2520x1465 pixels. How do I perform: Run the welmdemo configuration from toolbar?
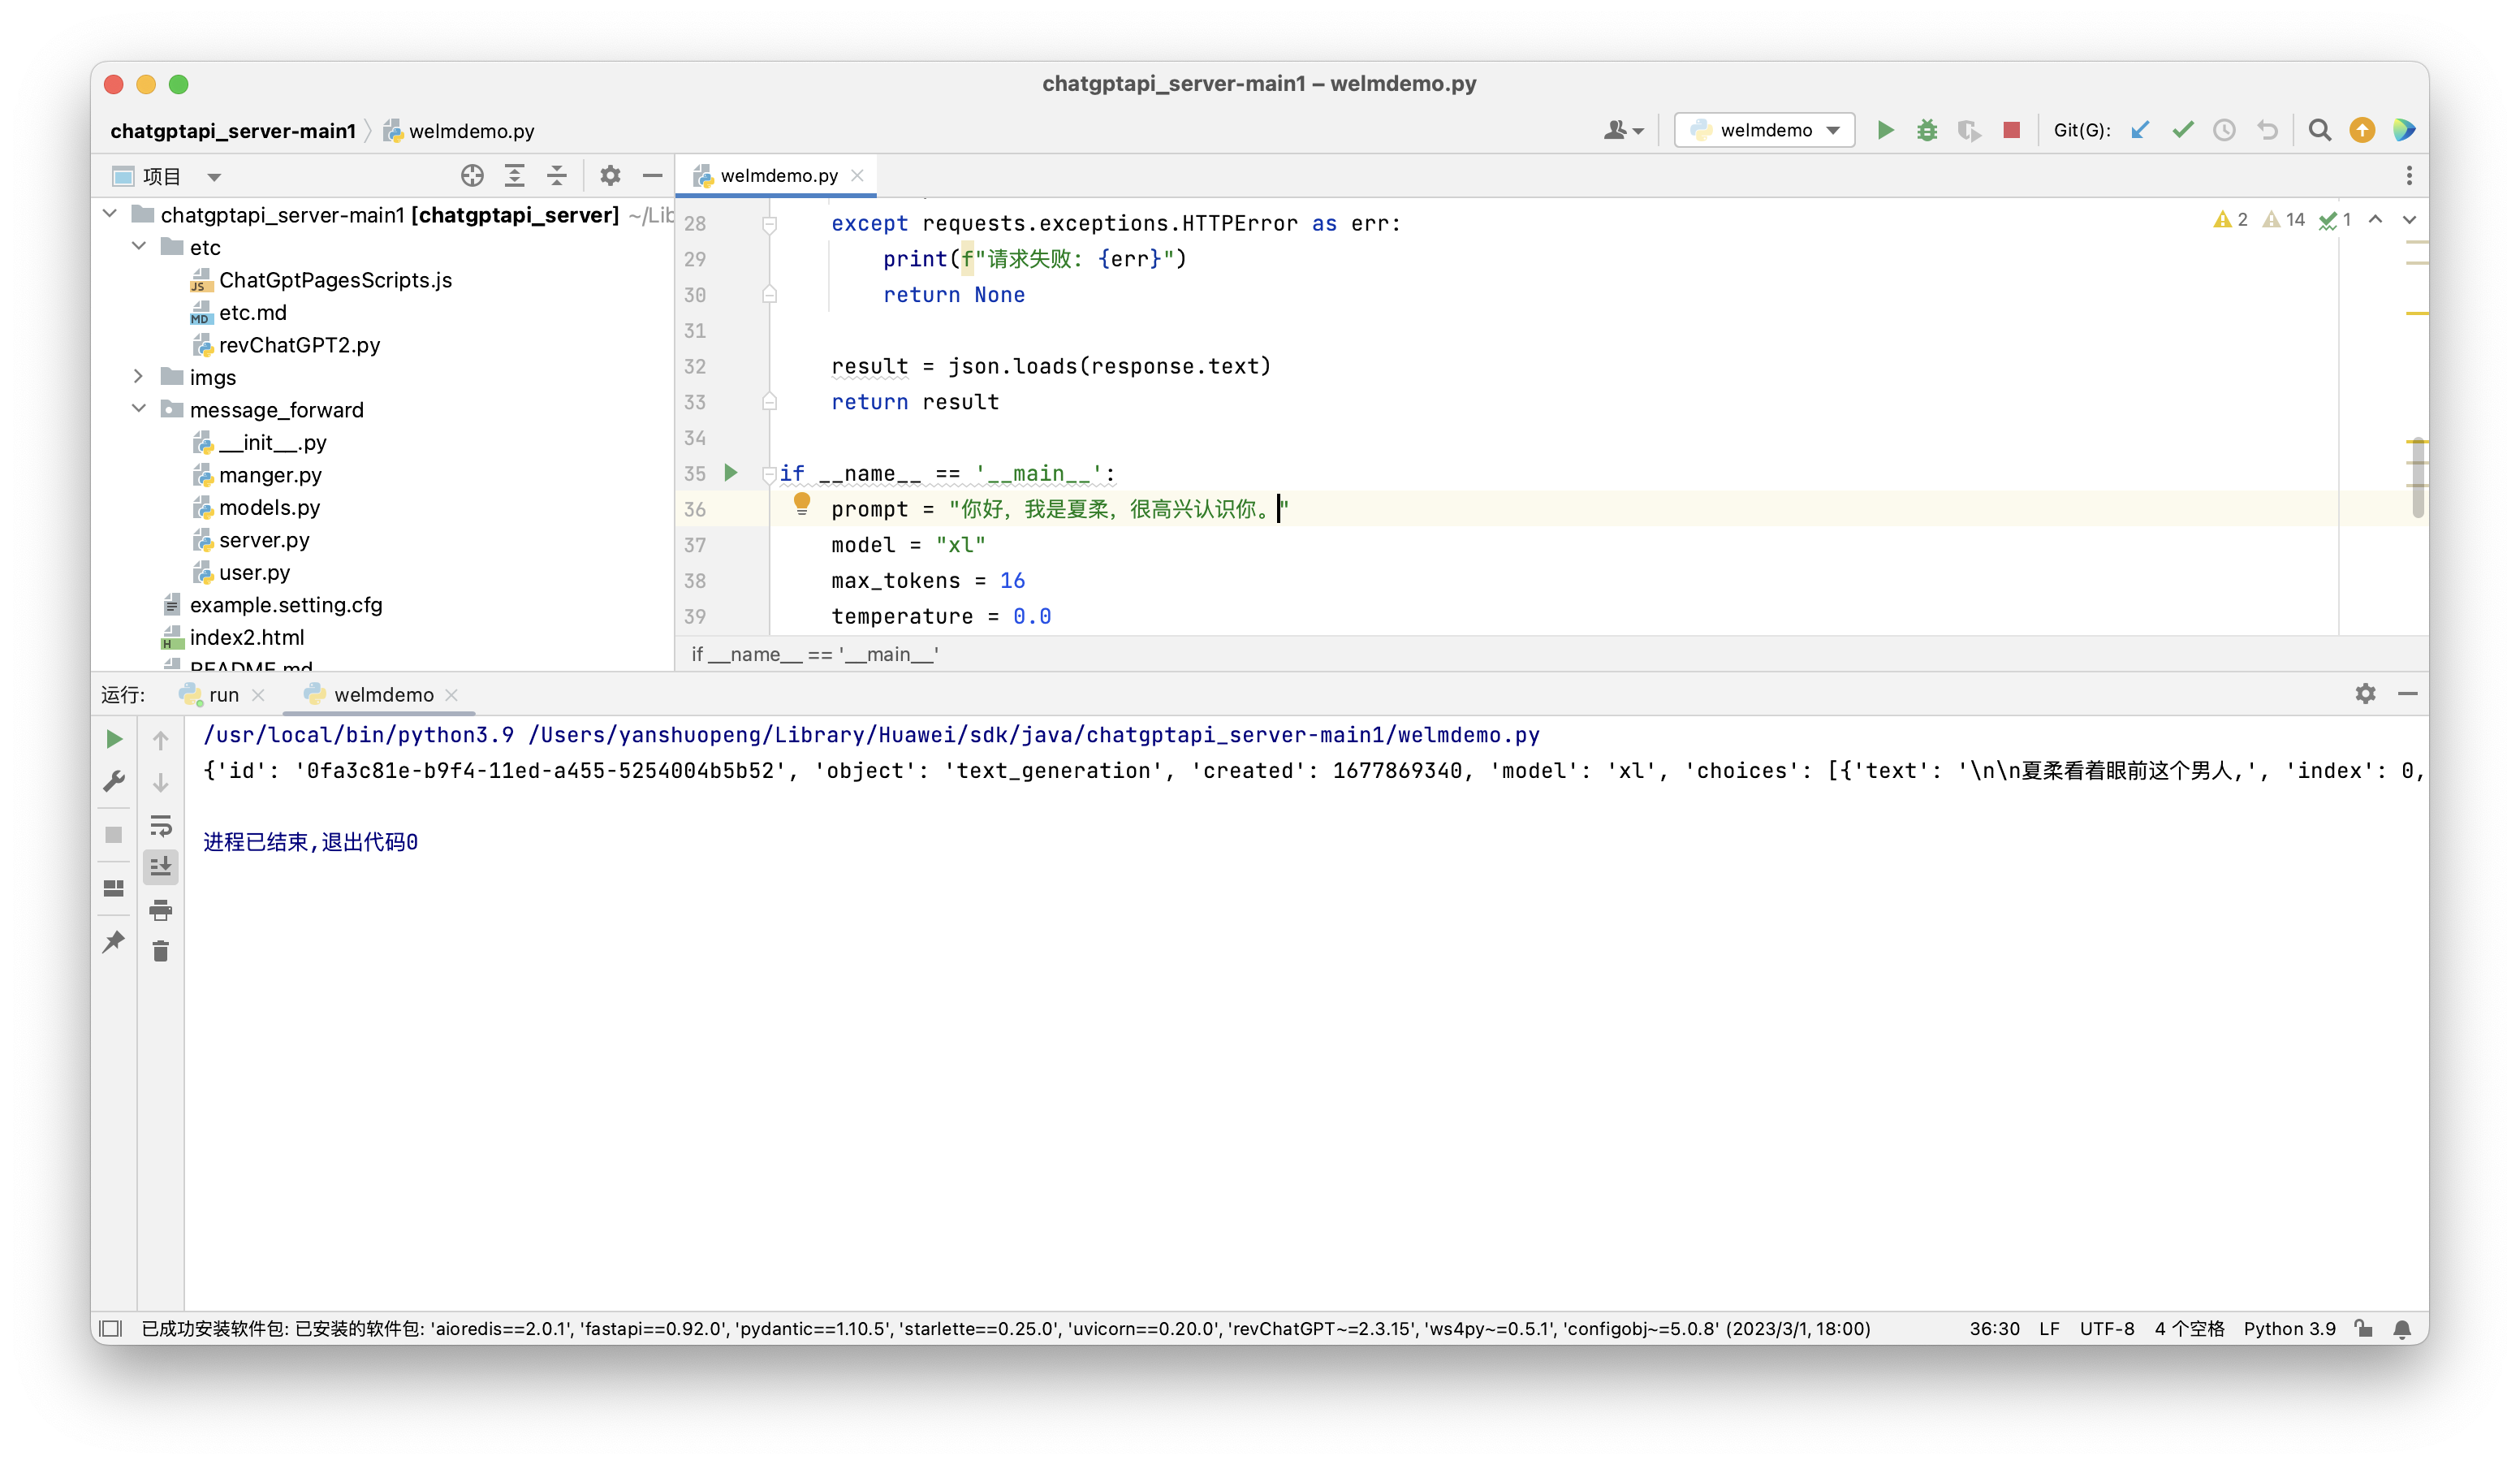1885,130
